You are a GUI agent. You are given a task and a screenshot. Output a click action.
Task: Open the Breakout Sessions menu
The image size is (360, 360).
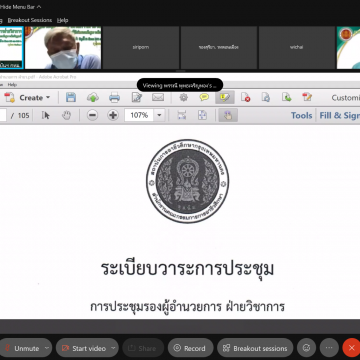[30, 20]
